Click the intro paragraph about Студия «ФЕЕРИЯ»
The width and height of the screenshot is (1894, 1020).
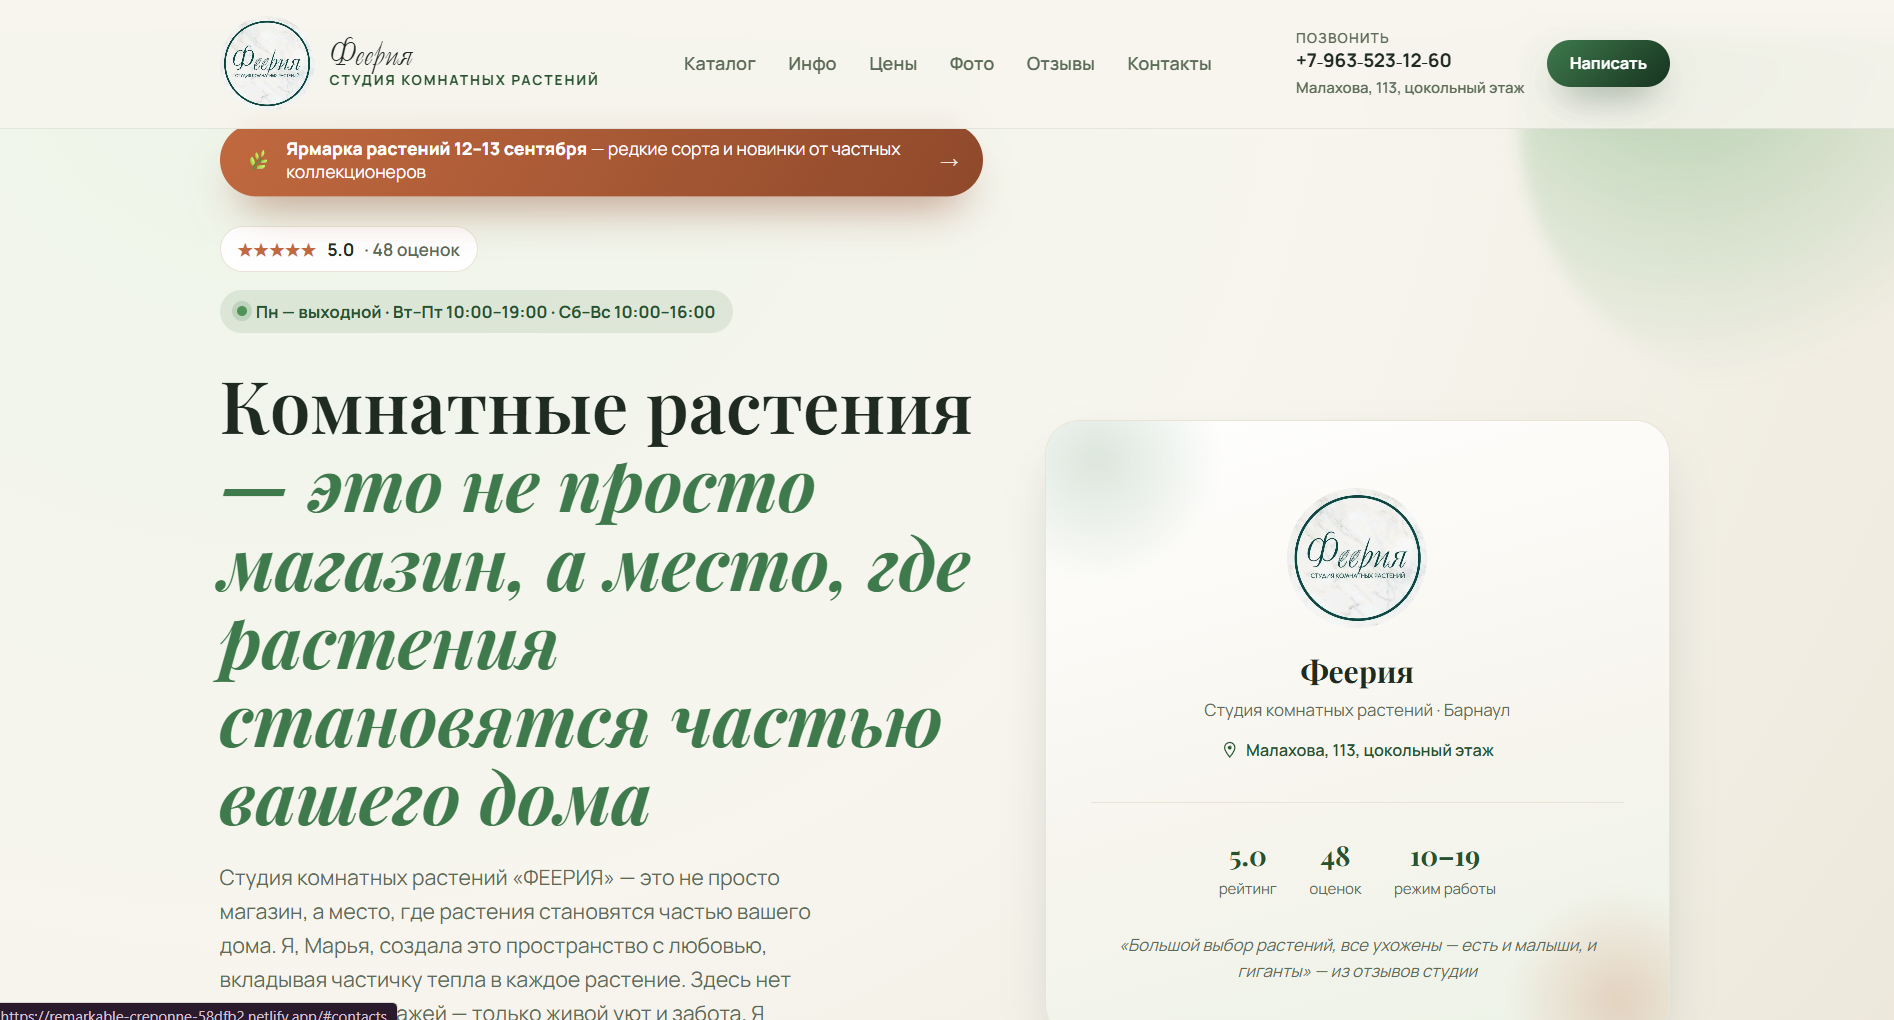[x=515, y=944]
